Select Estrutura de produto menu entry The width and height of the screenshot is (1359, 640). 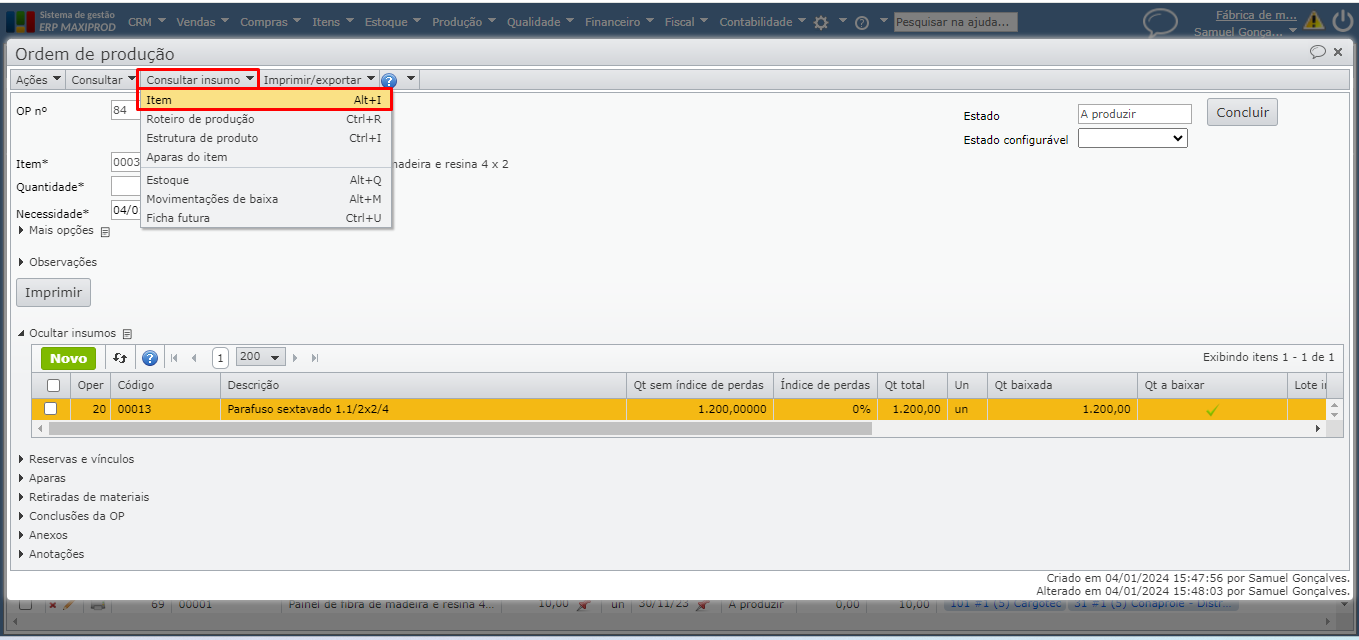click(265, 138)
